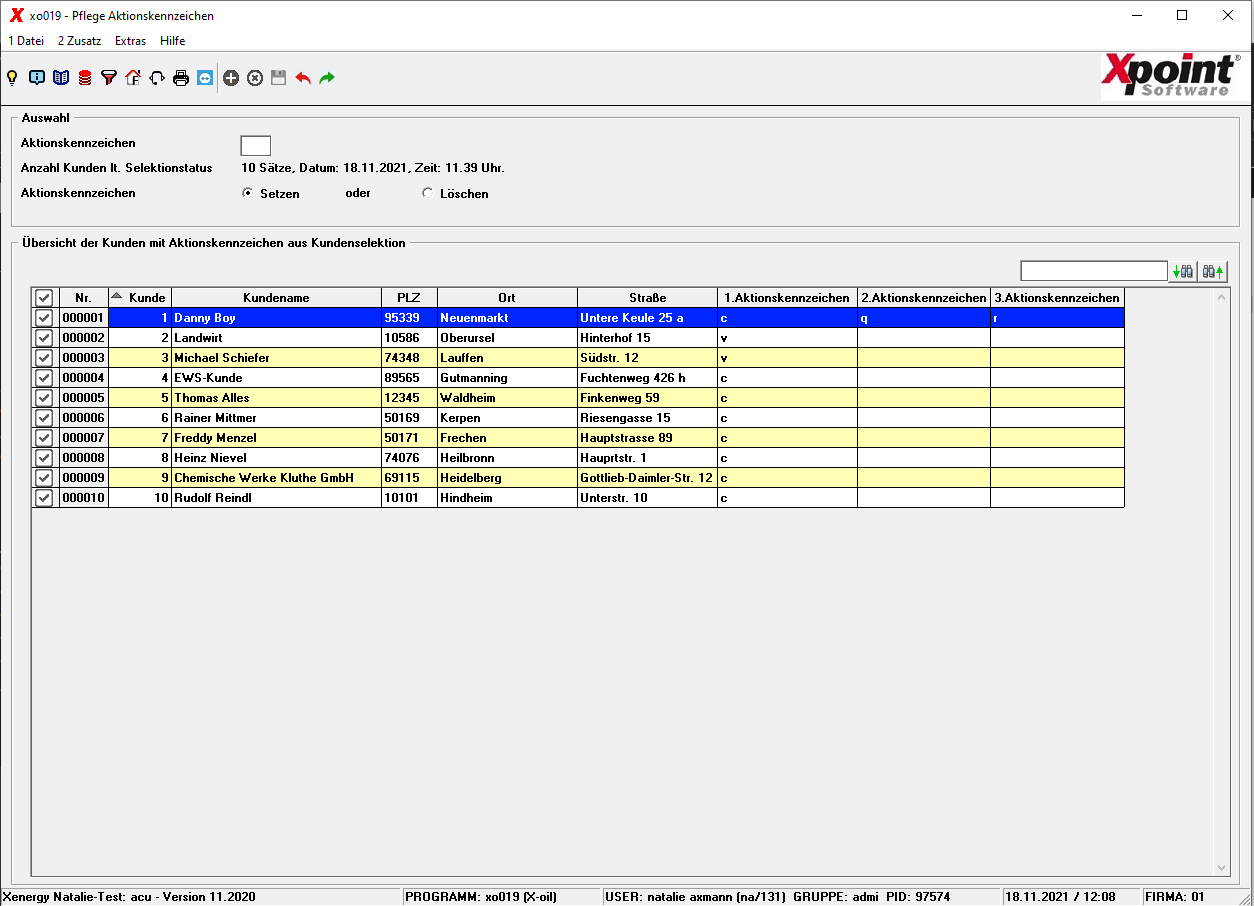Sort by the Straße column header
Image resolution: width=1254 pixels, height=906 pixels.
point(647,298)
